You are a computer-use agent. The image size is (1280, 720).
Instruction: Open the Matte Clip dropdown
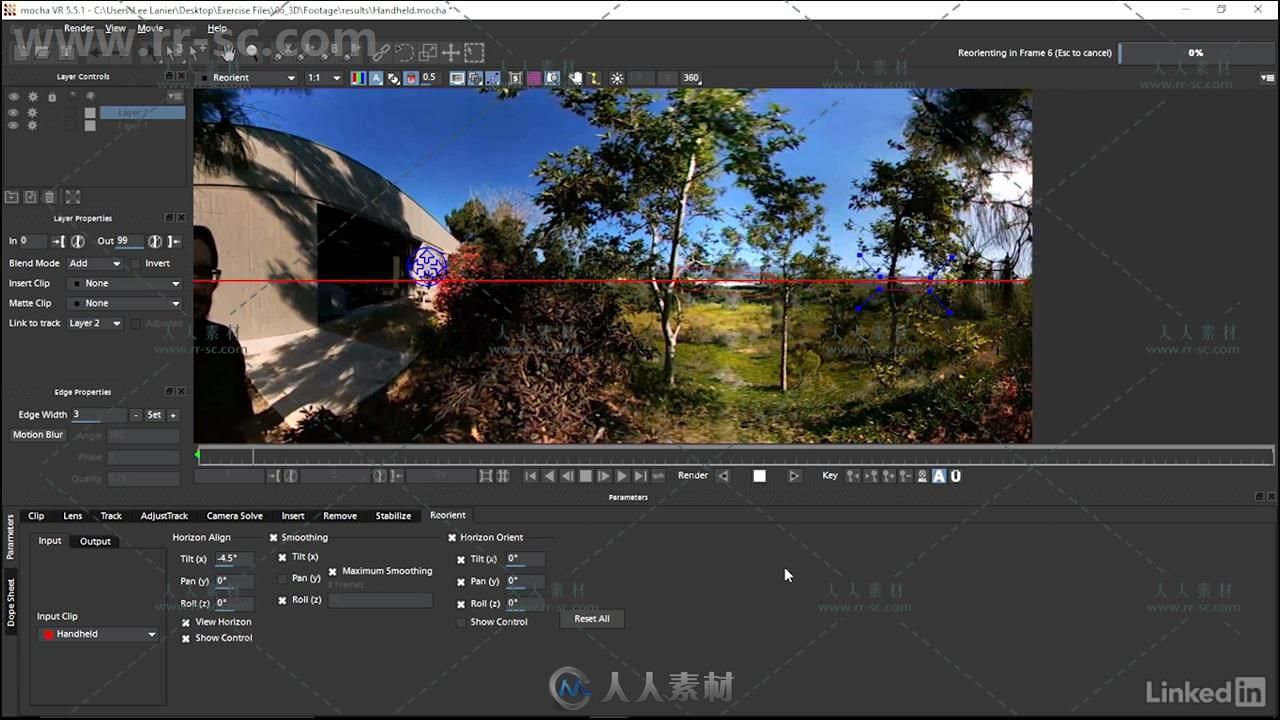tap(124, 304)
